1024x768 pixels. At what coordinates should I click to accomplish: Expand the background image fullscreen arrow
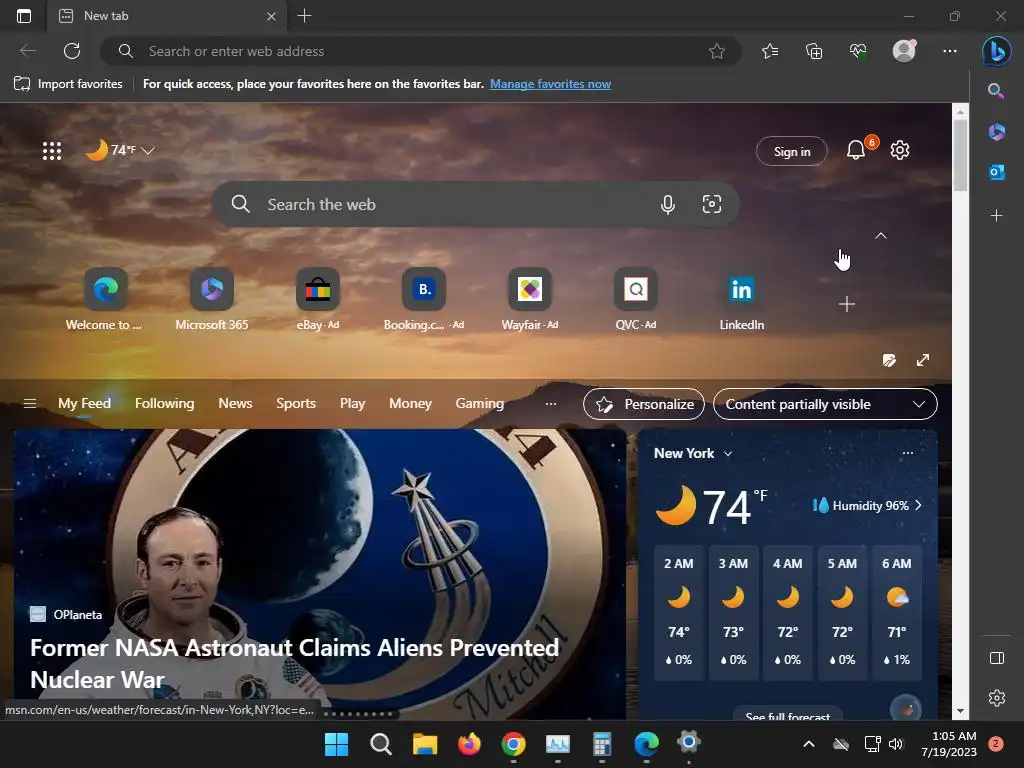click(923, 360)
